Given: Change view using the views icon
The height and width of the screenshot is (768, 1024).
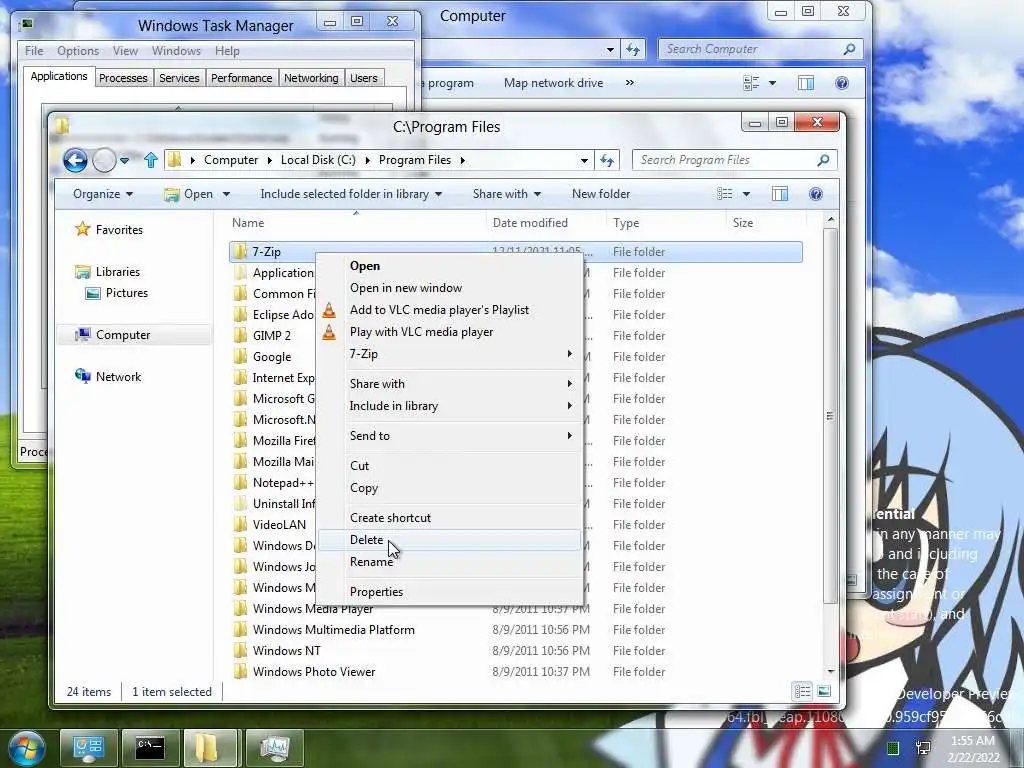Looking at the screenshot, I should (724, 194).
